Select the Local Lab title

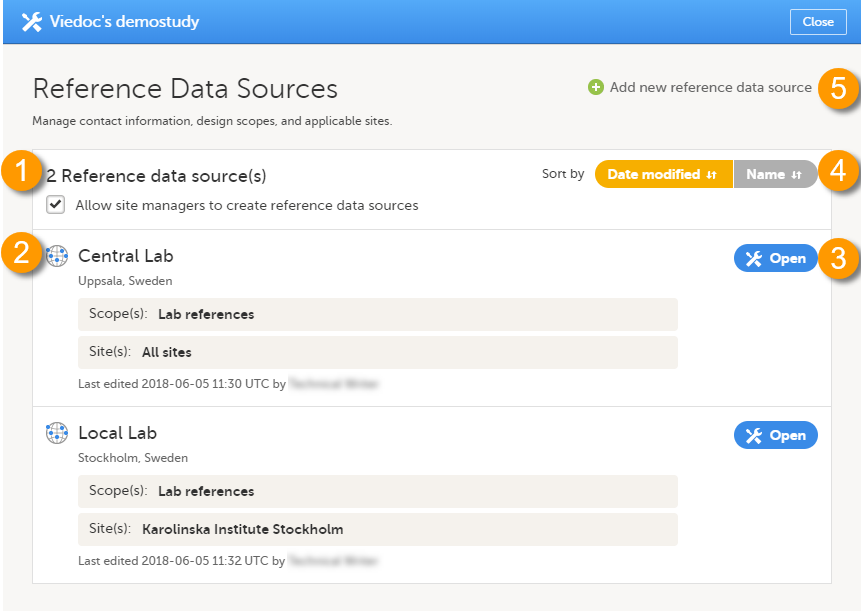coord(117,433)
